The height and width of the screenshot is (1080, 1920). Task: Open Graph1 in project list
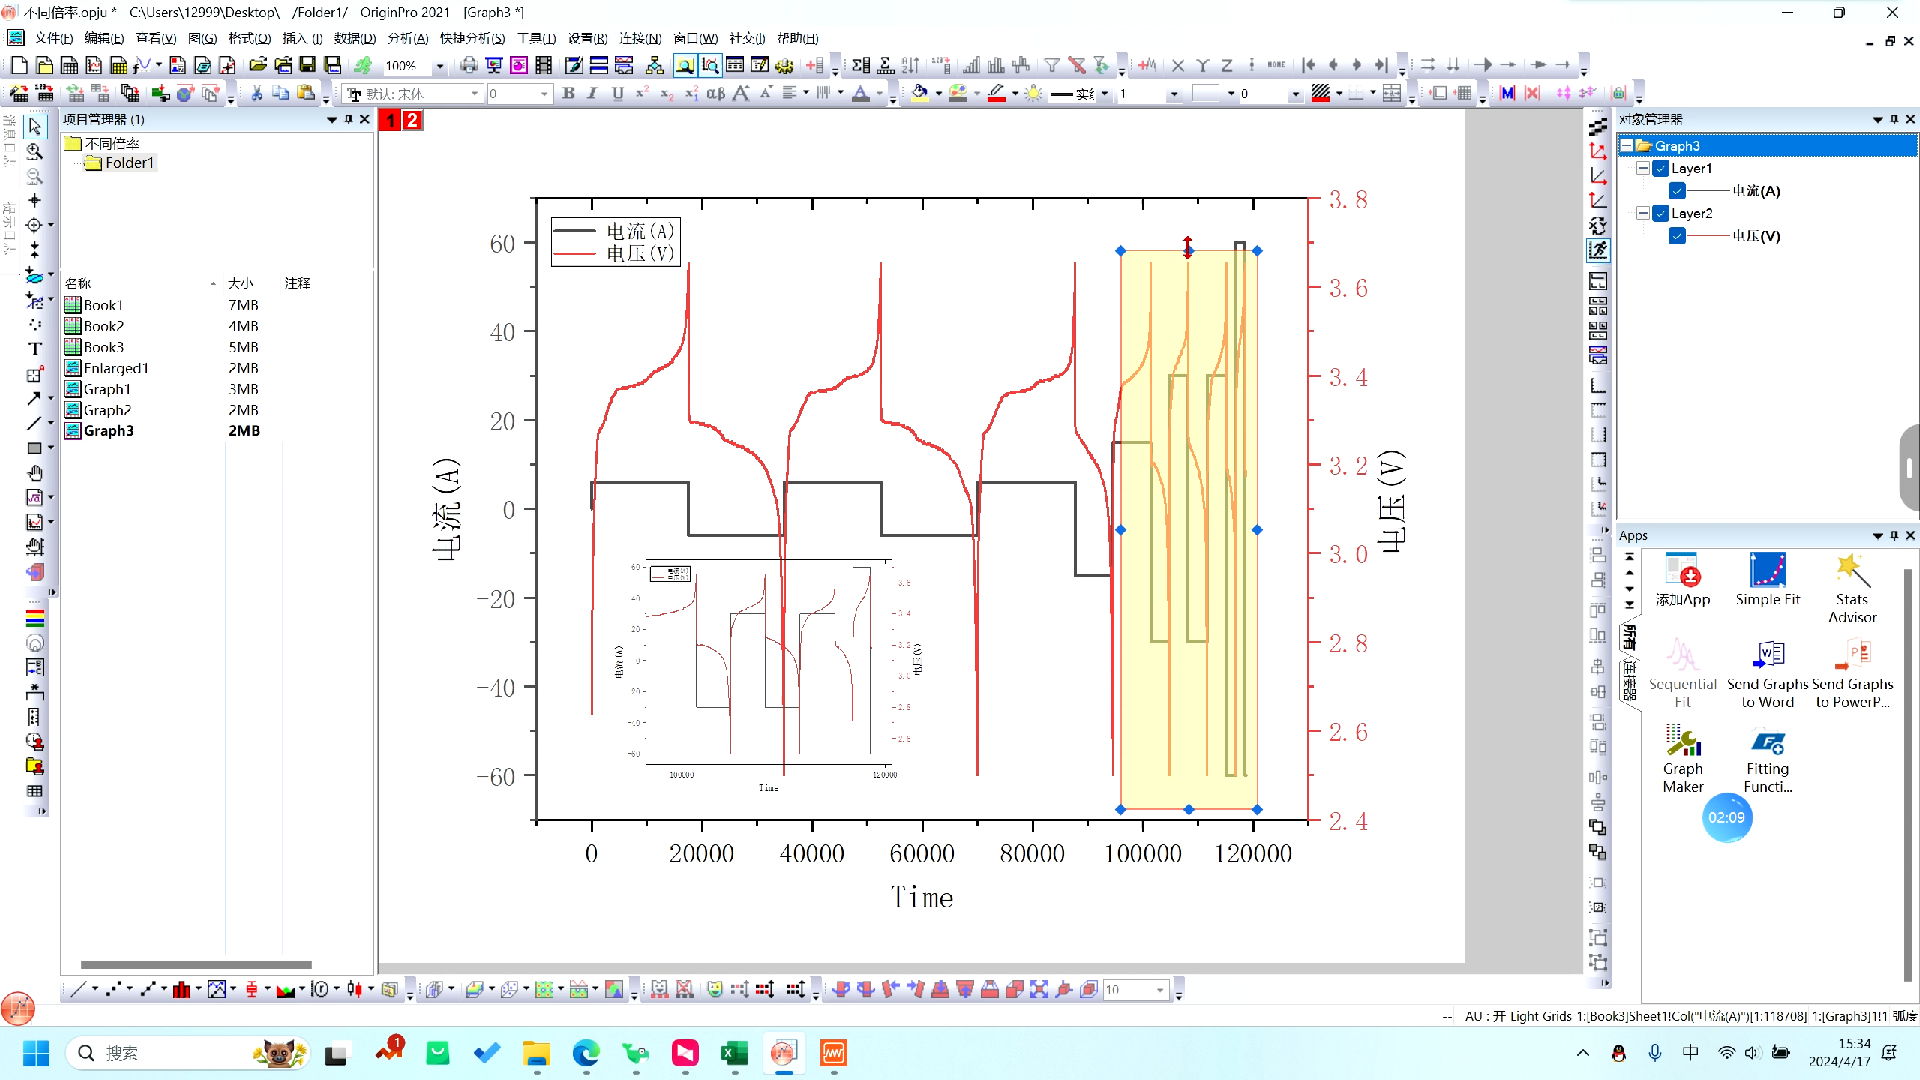(x=107, y=389)
